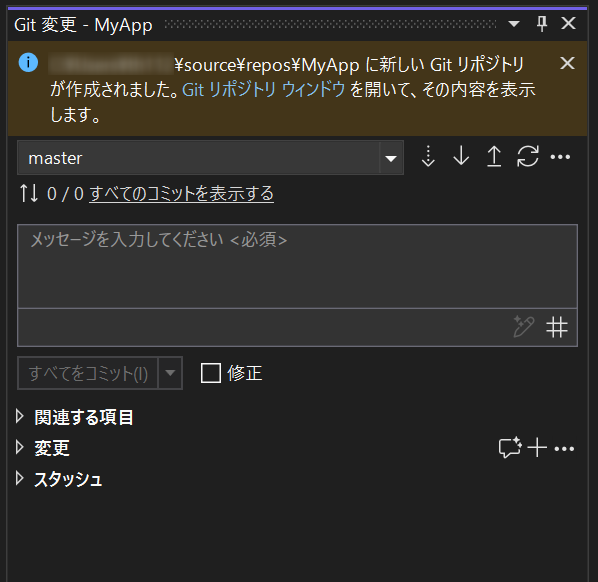Click the Sync circular arrows icon
The image size is (598, 582).
coord(527,156)
